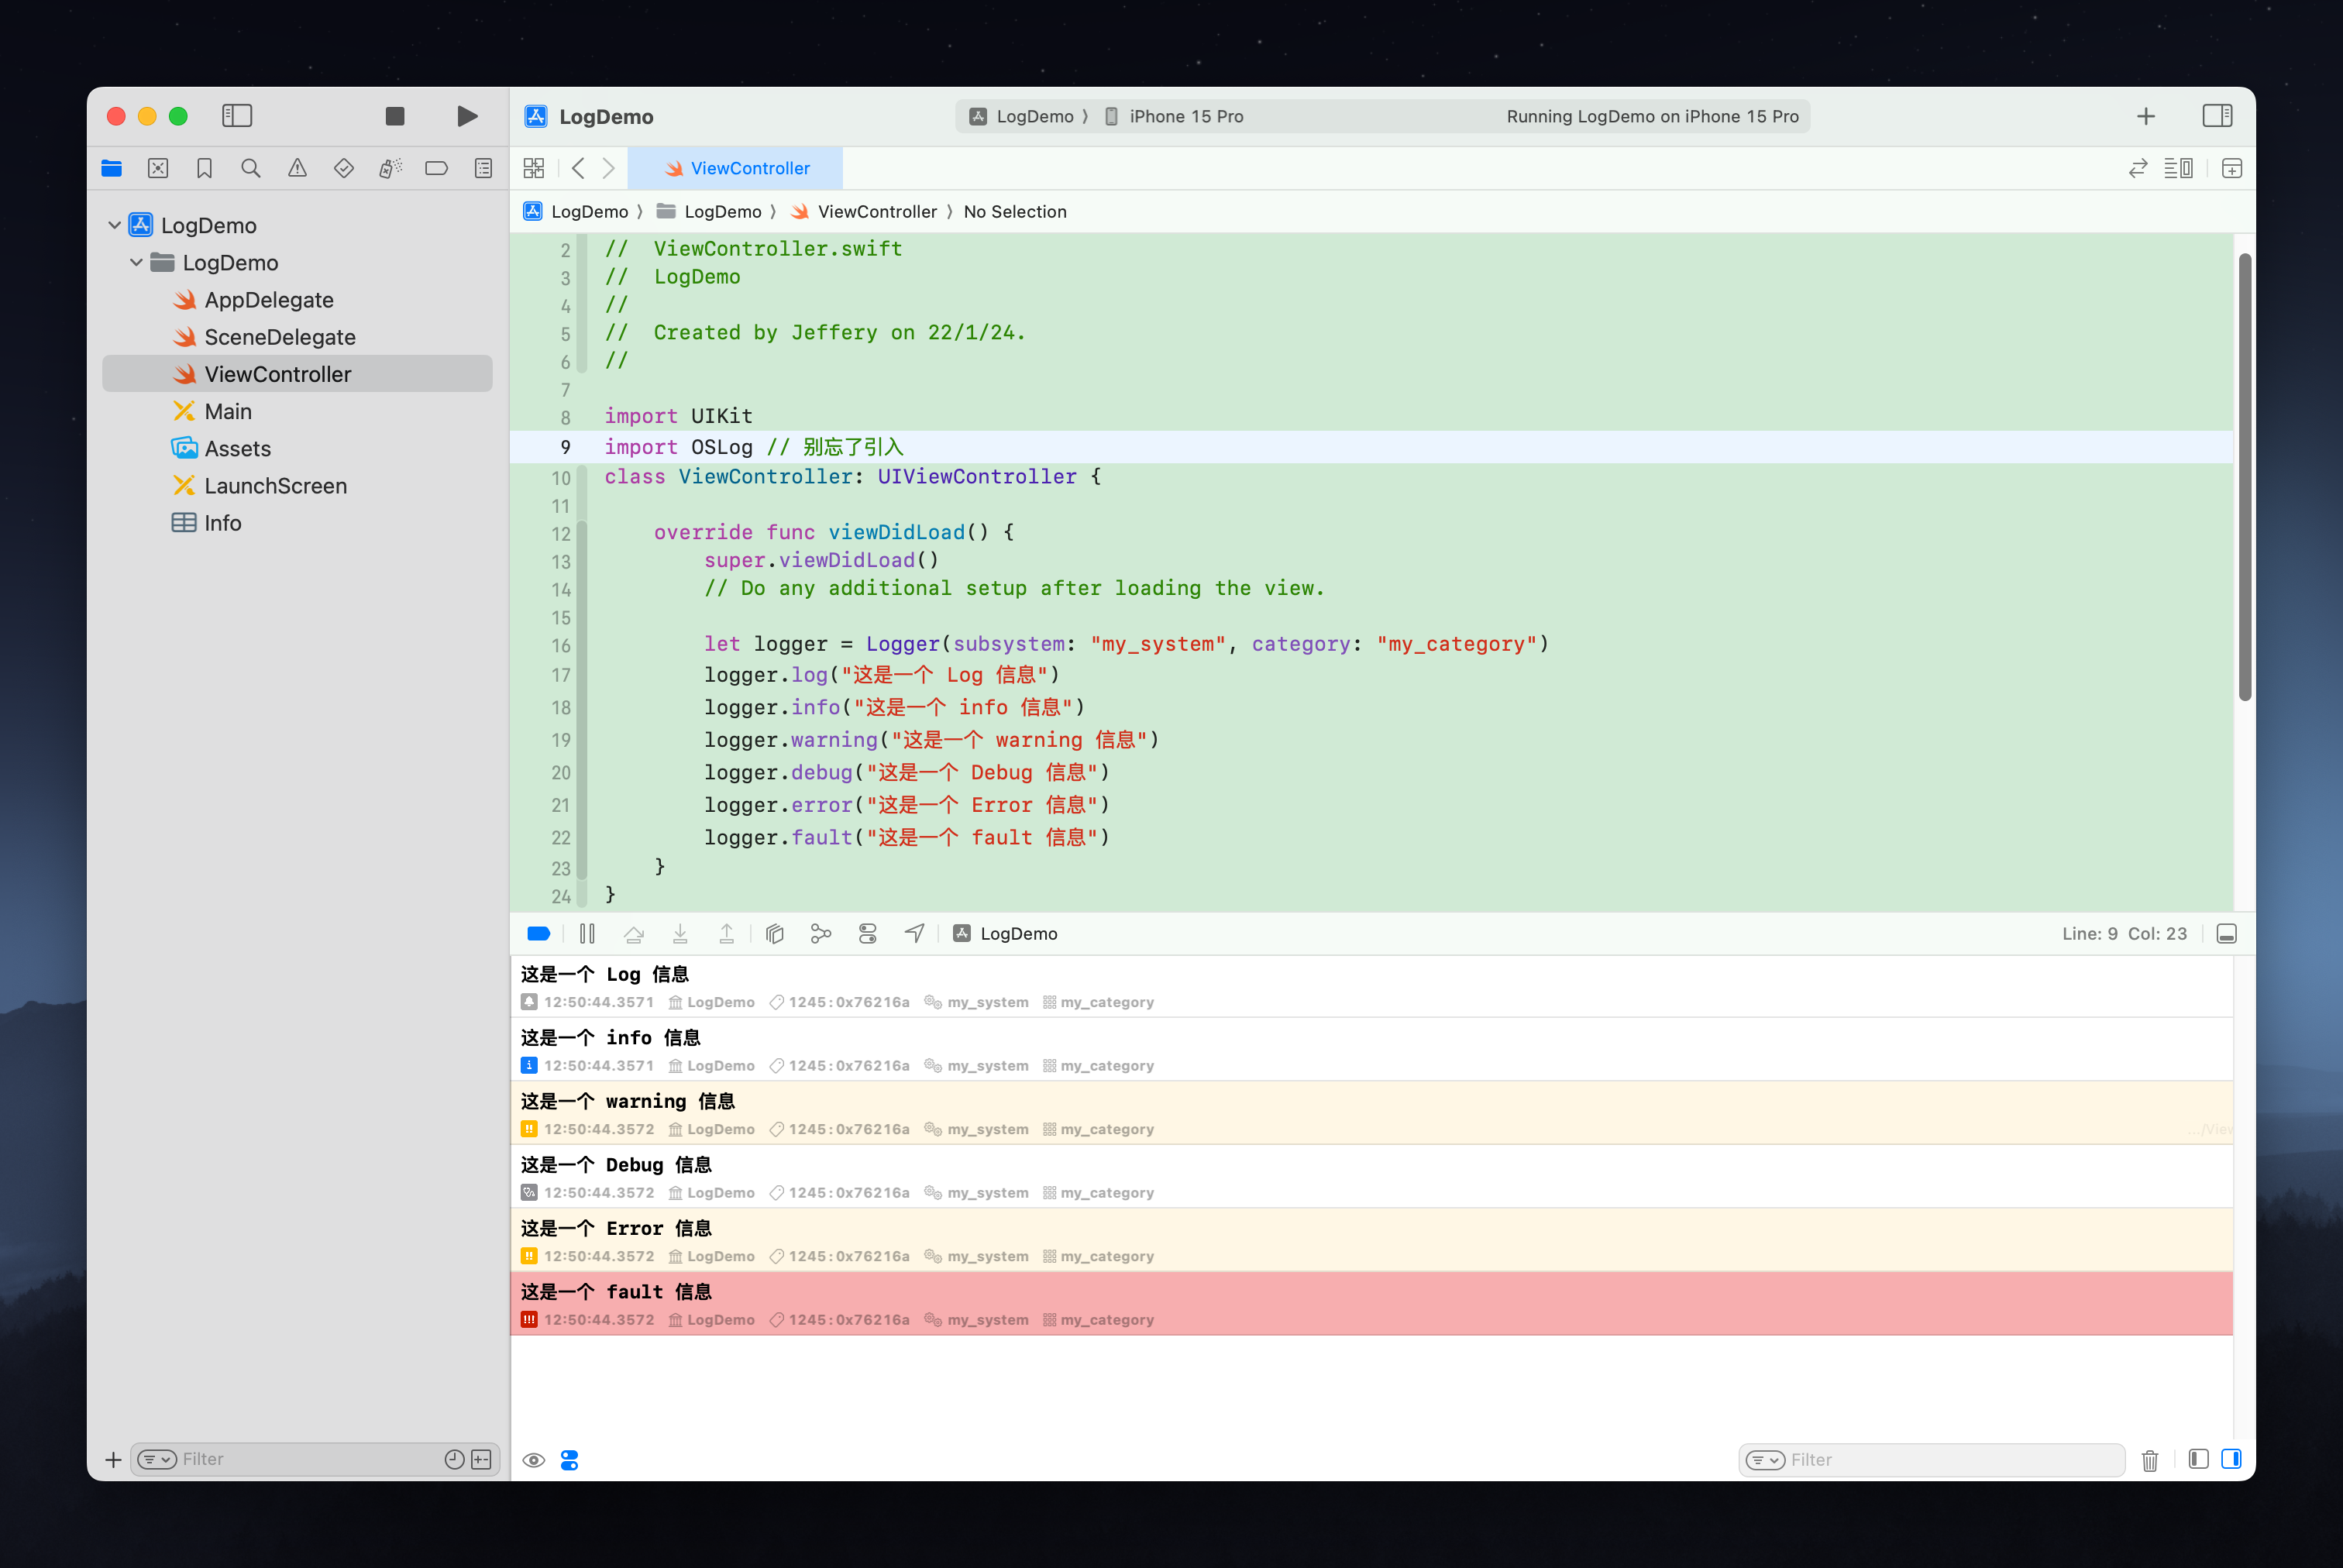Open the Issue navigator warning icon
The height and width of the screenshot is (1568, 2343).
coord(297,168)
